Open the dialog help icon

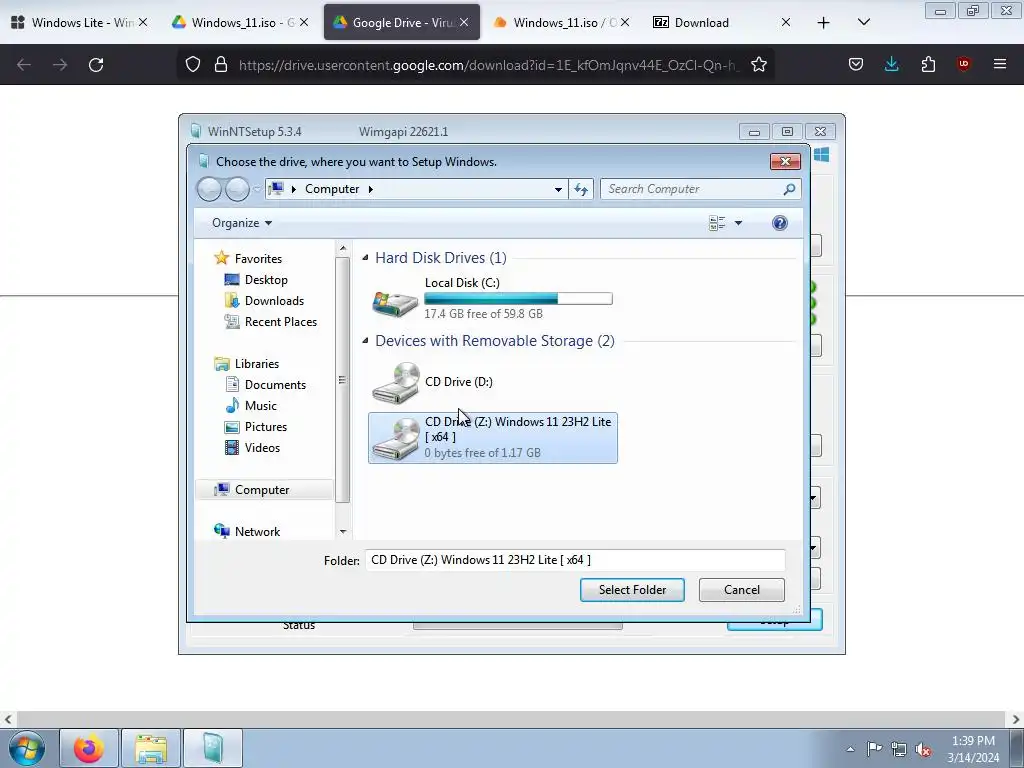779,223
